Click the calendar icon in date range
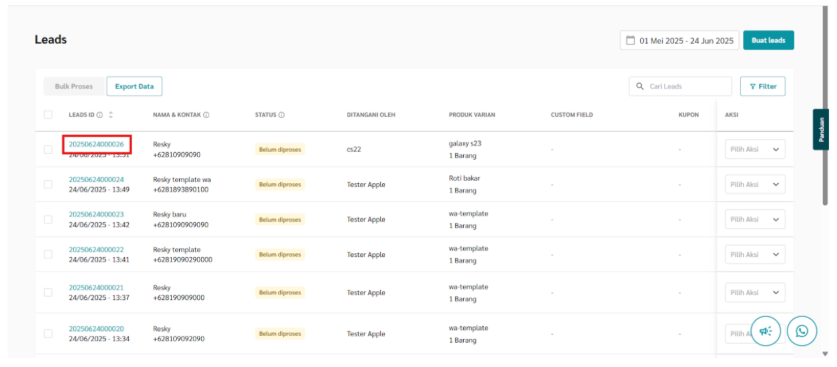The image size is (837, 367). coord(630,41)
